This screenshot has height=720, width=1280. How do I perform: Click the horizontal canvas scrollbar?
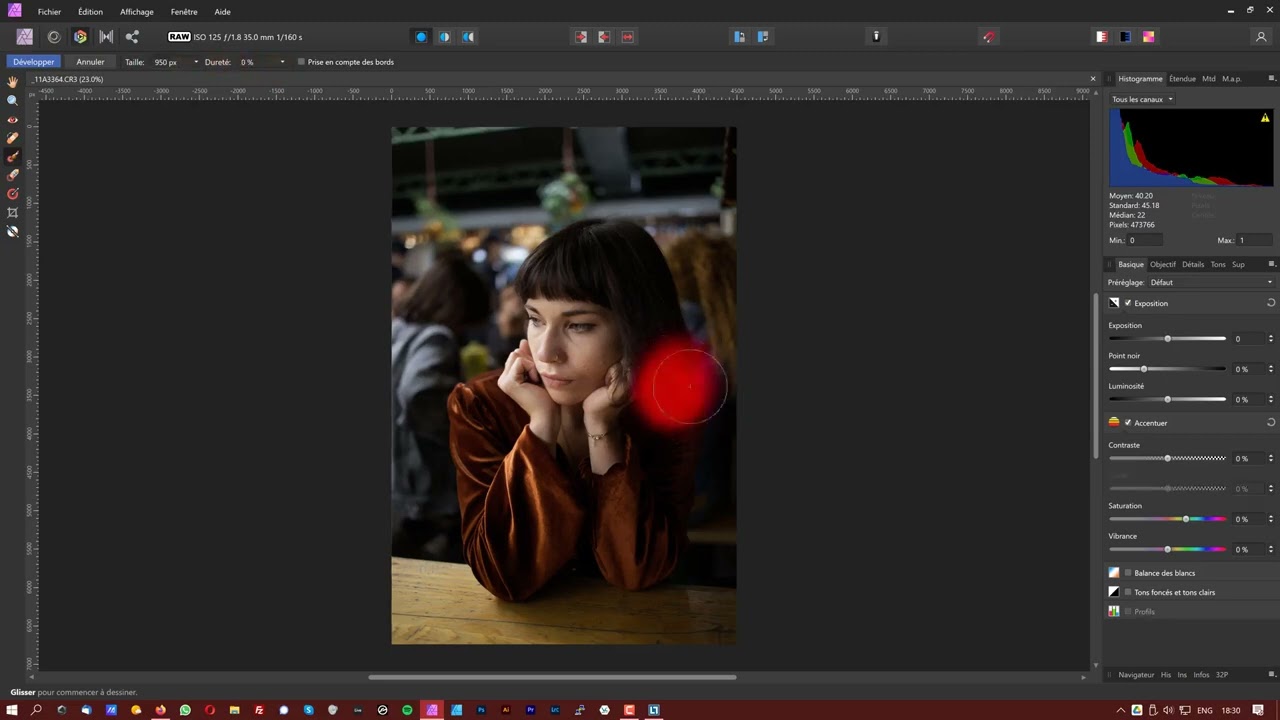(552, 677)
